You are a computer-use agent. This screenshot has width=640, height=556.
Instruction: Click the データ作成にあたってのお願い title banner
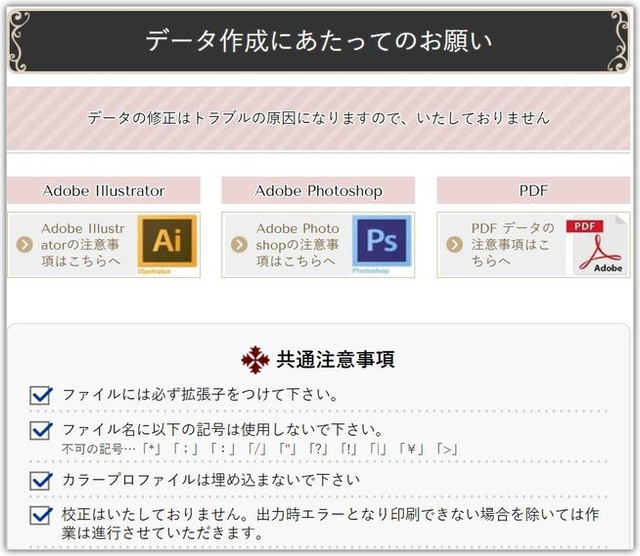[319, 41]
